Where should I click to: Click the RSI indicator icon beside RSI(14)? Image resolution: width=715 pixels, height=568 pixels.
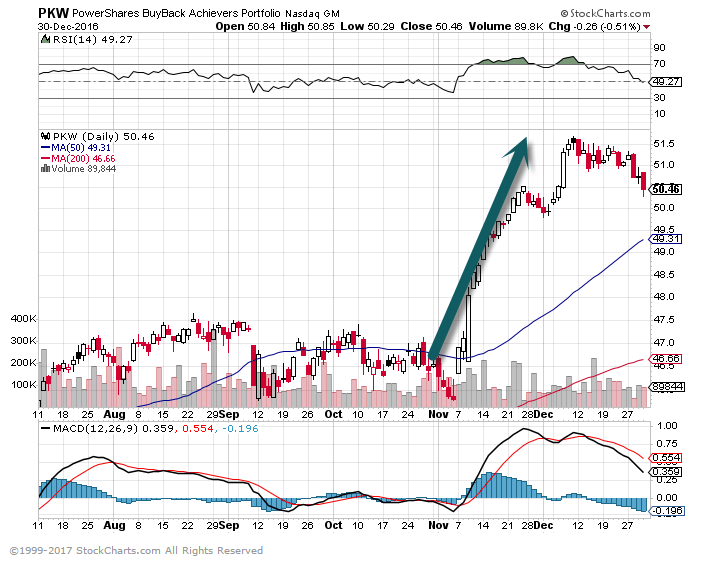(x=45, y=39)
